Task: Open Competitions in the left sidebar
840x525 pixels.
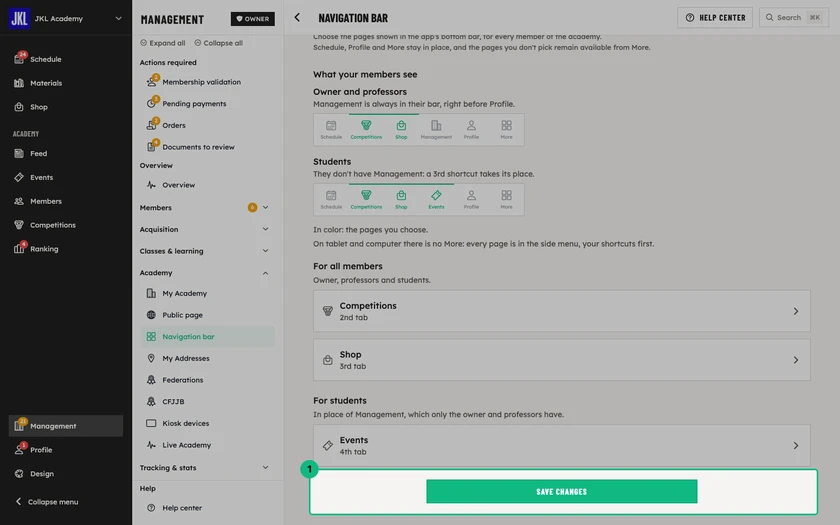Action: tap(52, 225)
